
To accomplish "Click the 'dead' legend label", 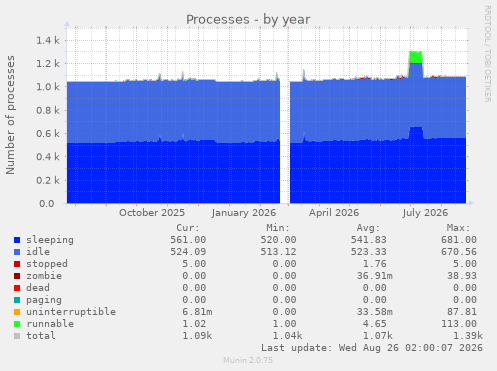I will click(x=38, y=288).
